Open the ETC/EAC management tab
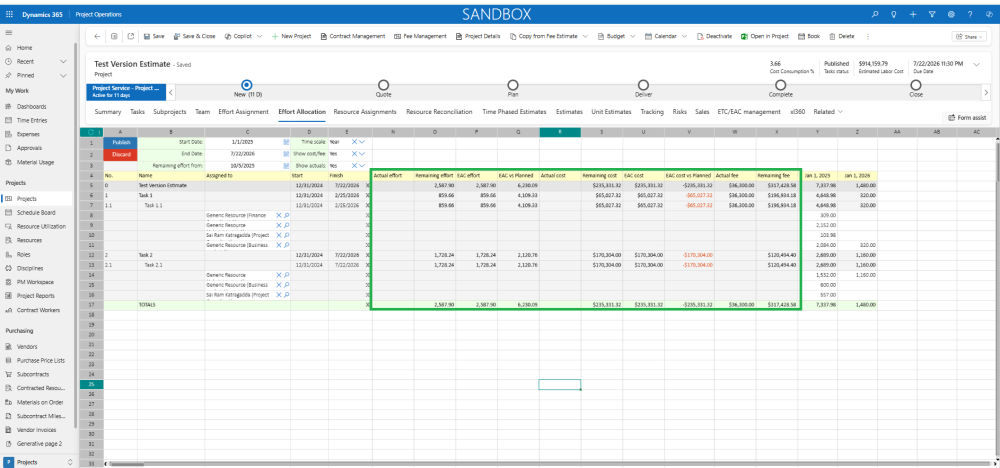This screenshot has width=1000, height=468. pyautogui.click(x=749, y=112)
